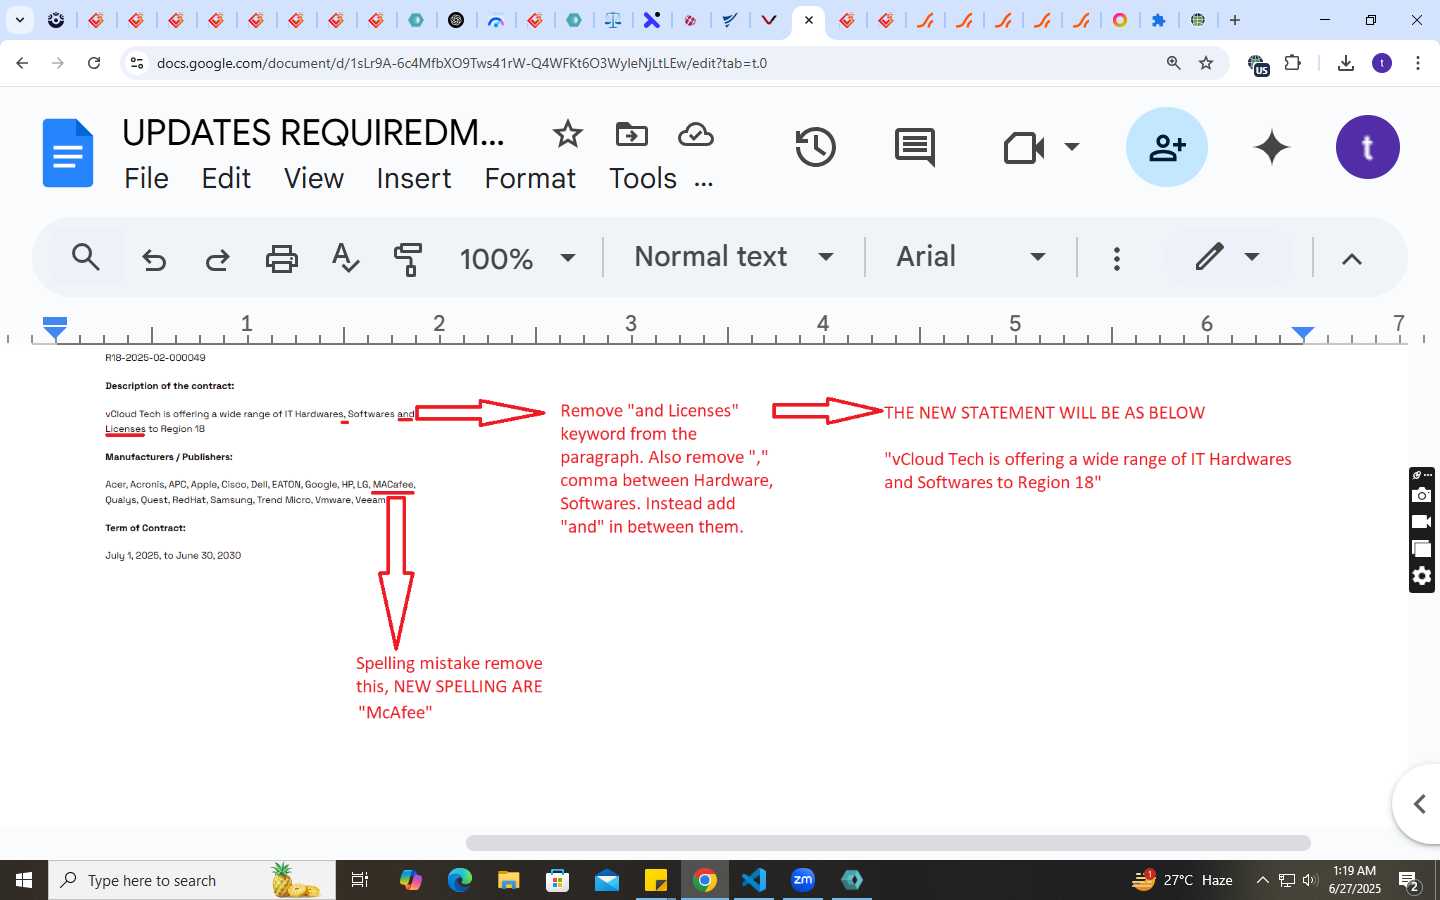The image size is (1440, 900).
Task: Open the File menu
Action: [x=146, y=178]
